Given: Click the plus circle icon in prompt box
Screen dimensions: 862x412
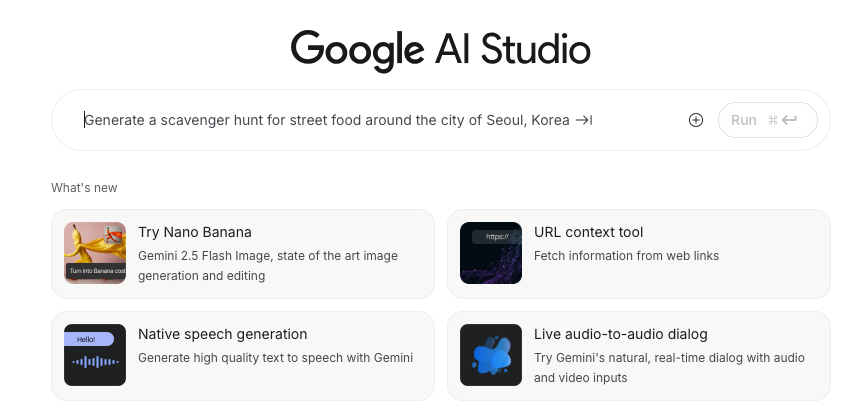Looking at the screenshot, I should (696, 120).
